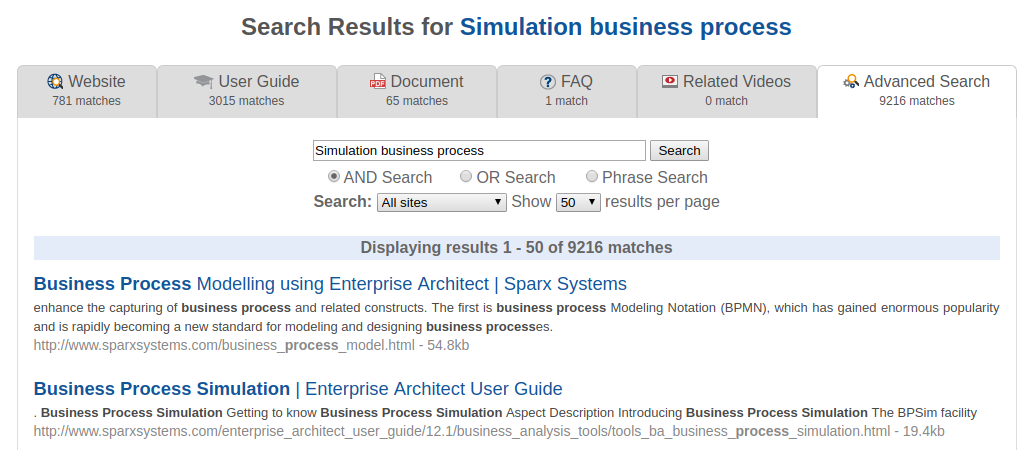
Task: Open Business Process Modelling result link
Action: tap(330, 283)
